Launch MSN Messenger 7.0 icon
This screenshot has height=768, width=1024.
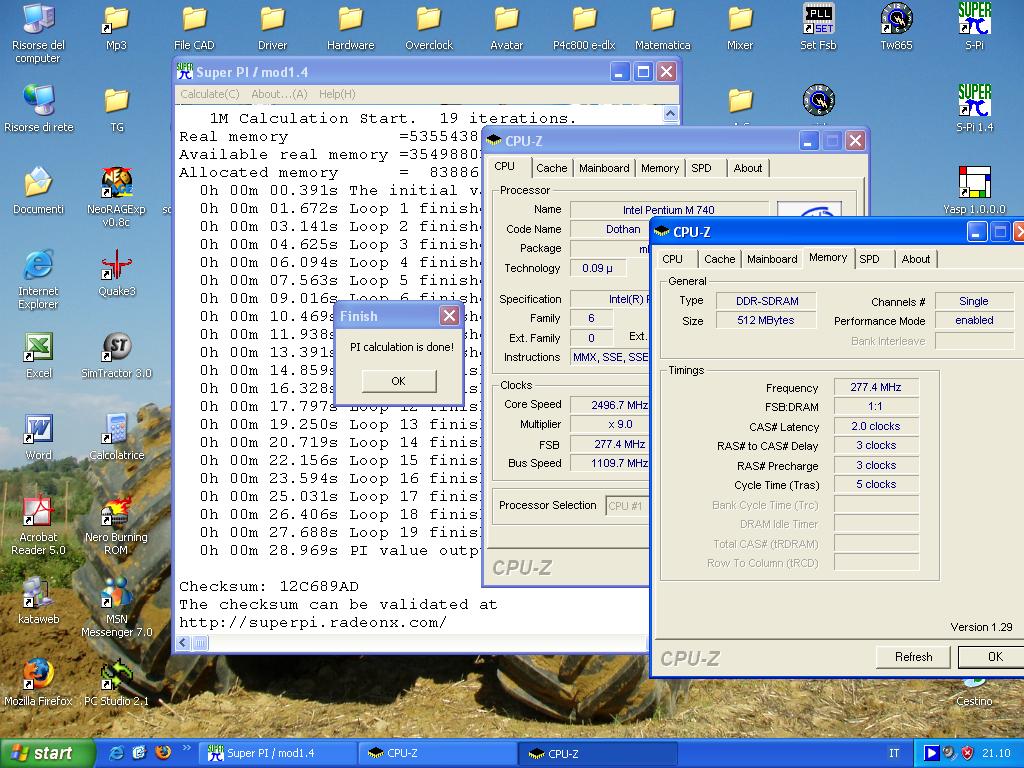(x=116, y=594)
